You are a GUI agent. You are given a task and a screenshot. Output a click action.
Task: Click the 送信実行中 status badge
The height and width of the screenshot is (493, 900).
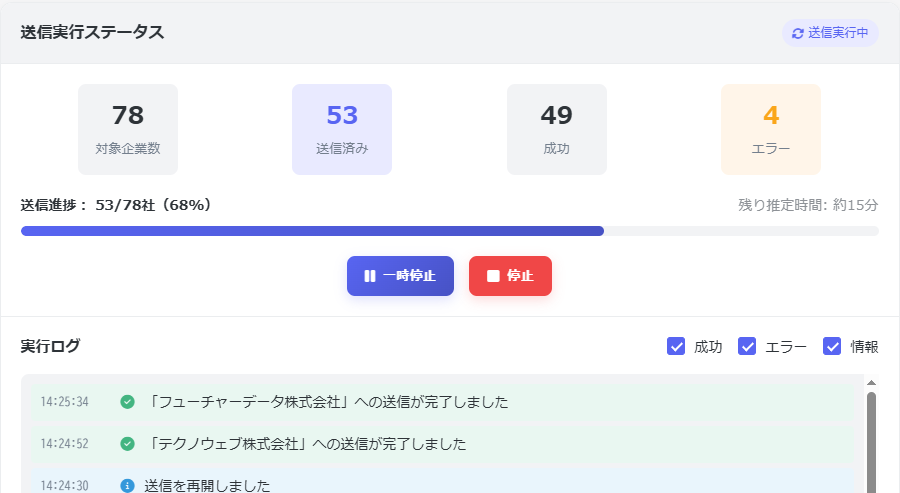(830, 33)
